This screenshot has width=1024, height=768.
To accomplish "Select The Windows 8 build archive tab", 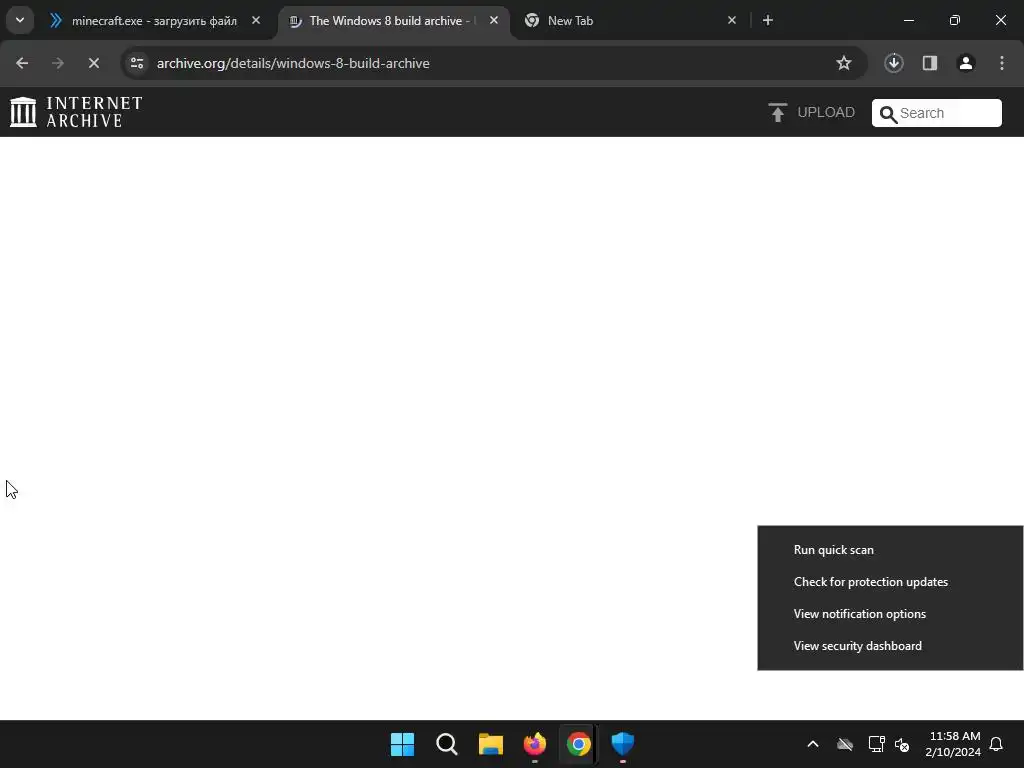I will click(x=394, y=21).
